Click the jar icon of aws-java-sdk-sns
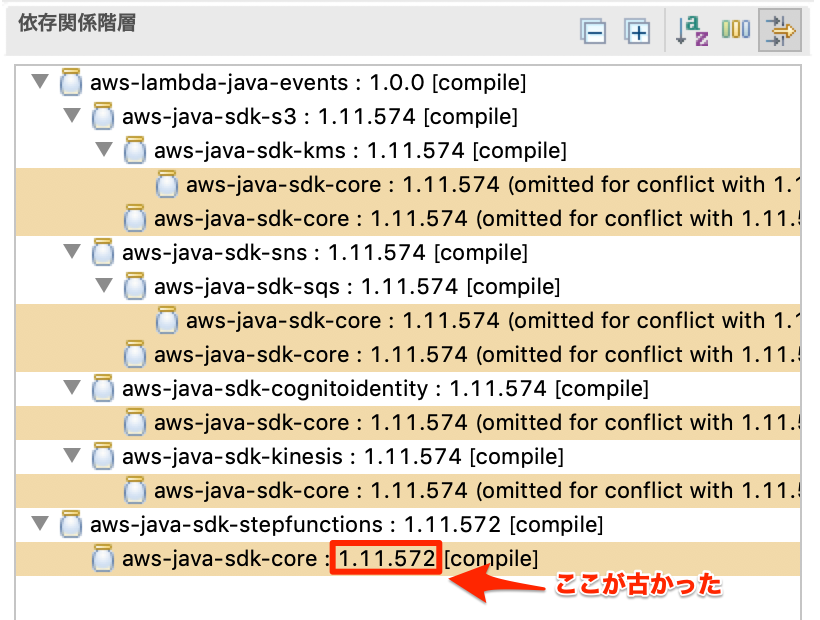This screenshot has height=620, width=820. [102, 252]
